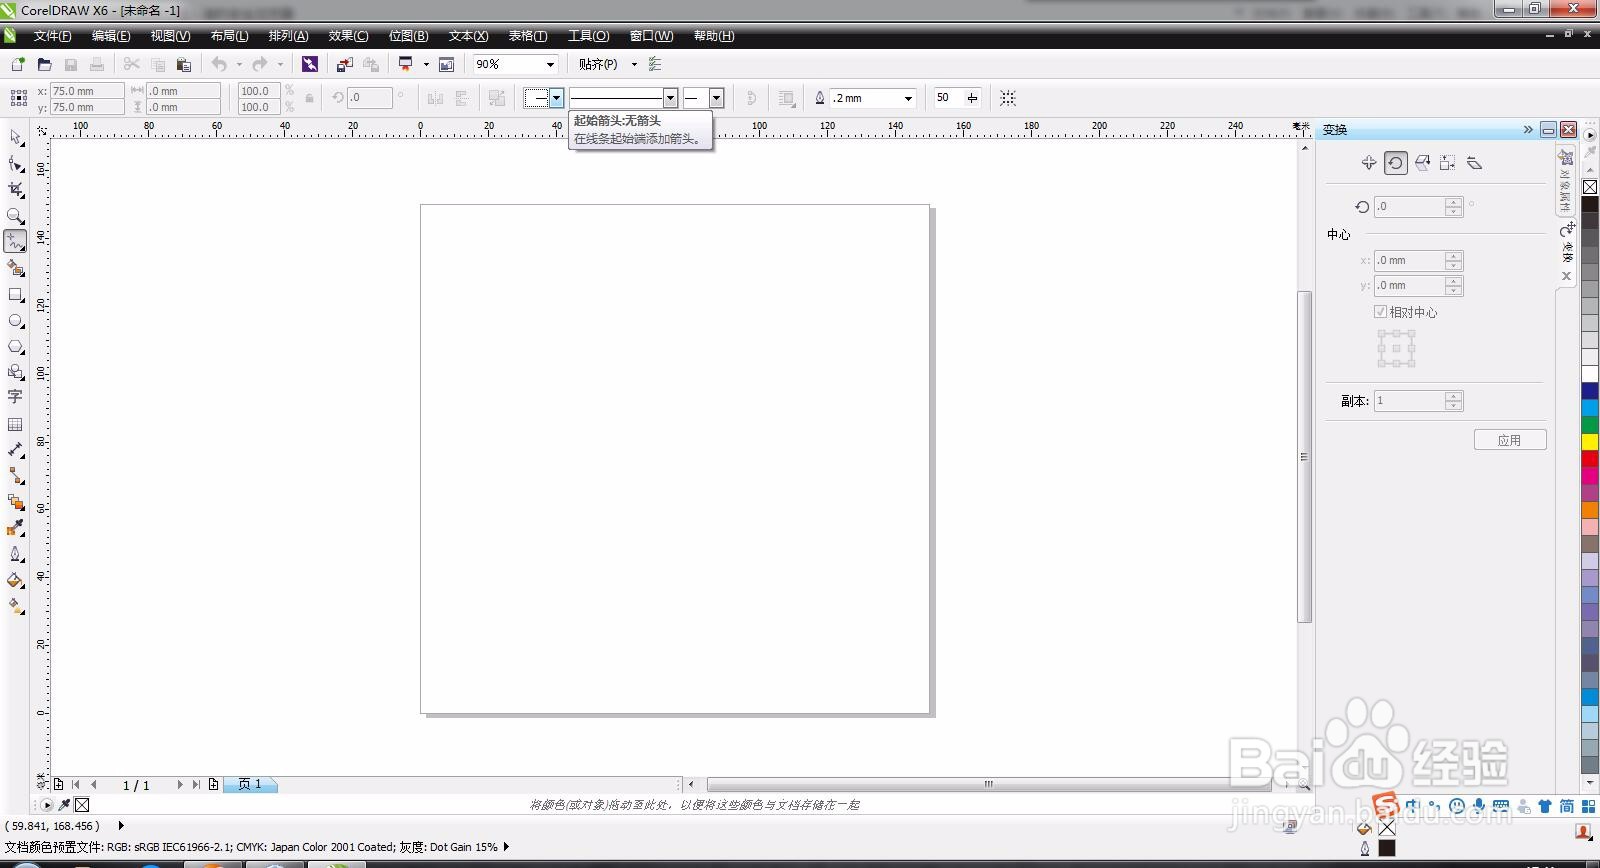Open the Options icon beside 贴齐
This screenshot has width=1600, height=868.
pyautogui.click(x=655, y=64)
